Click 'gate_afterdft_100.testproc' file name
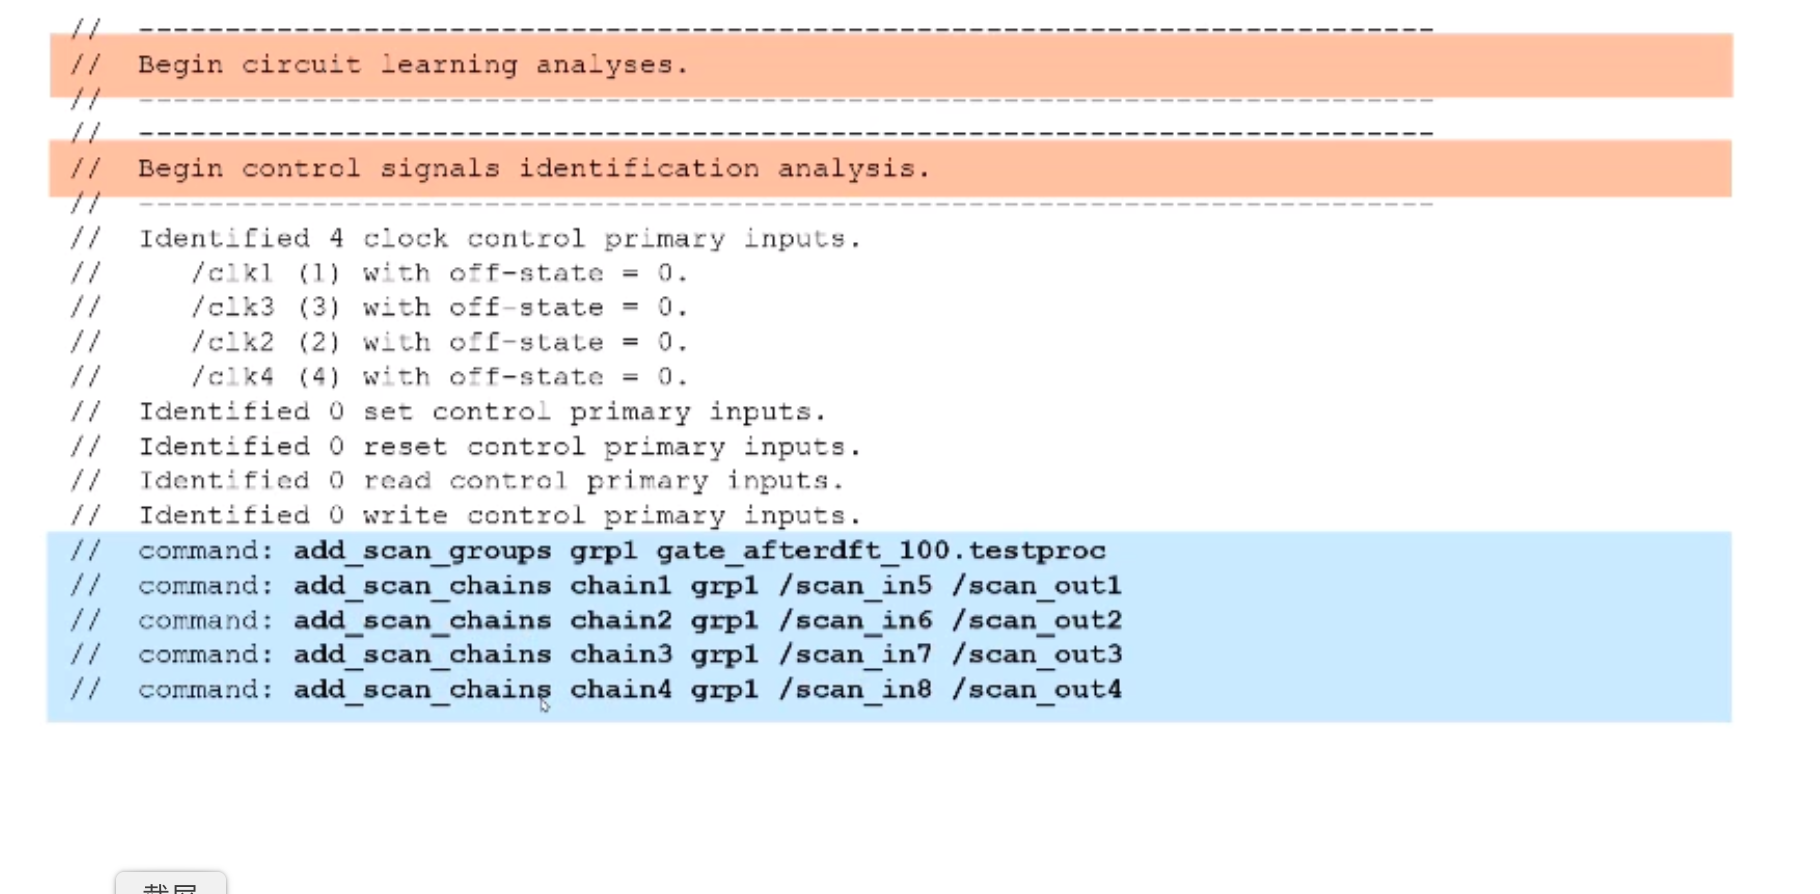1820x894 pixels. (x=881, y=551)
